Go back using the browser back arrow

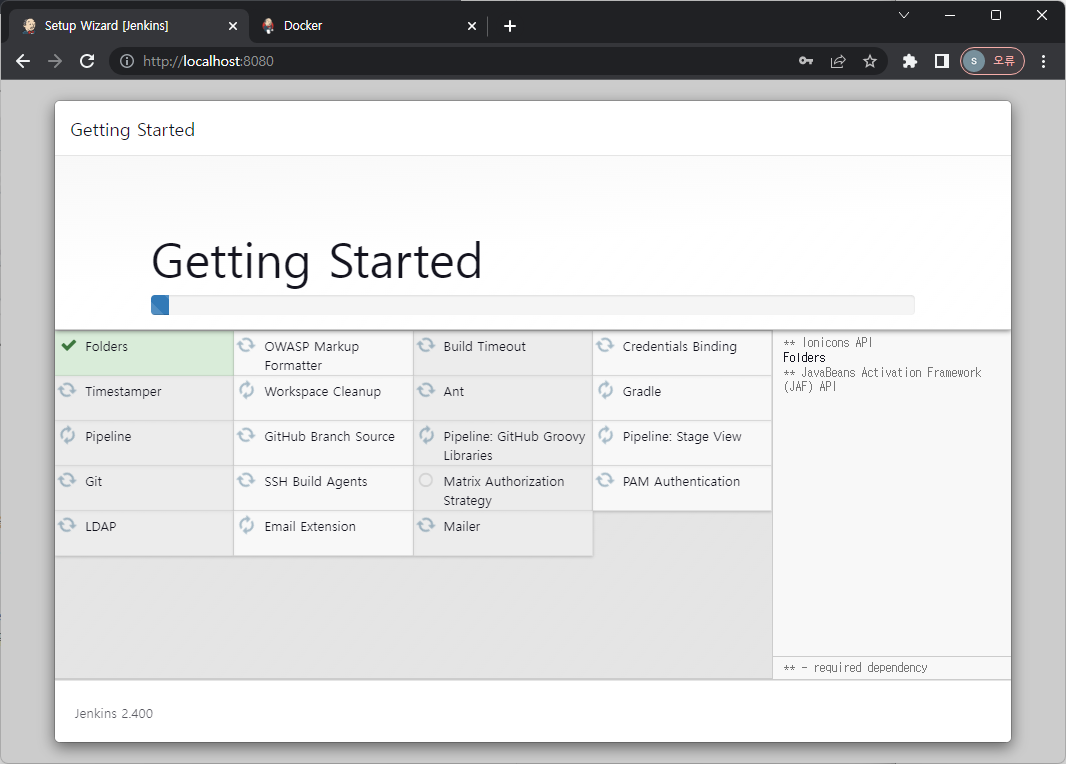coord(23,61)
